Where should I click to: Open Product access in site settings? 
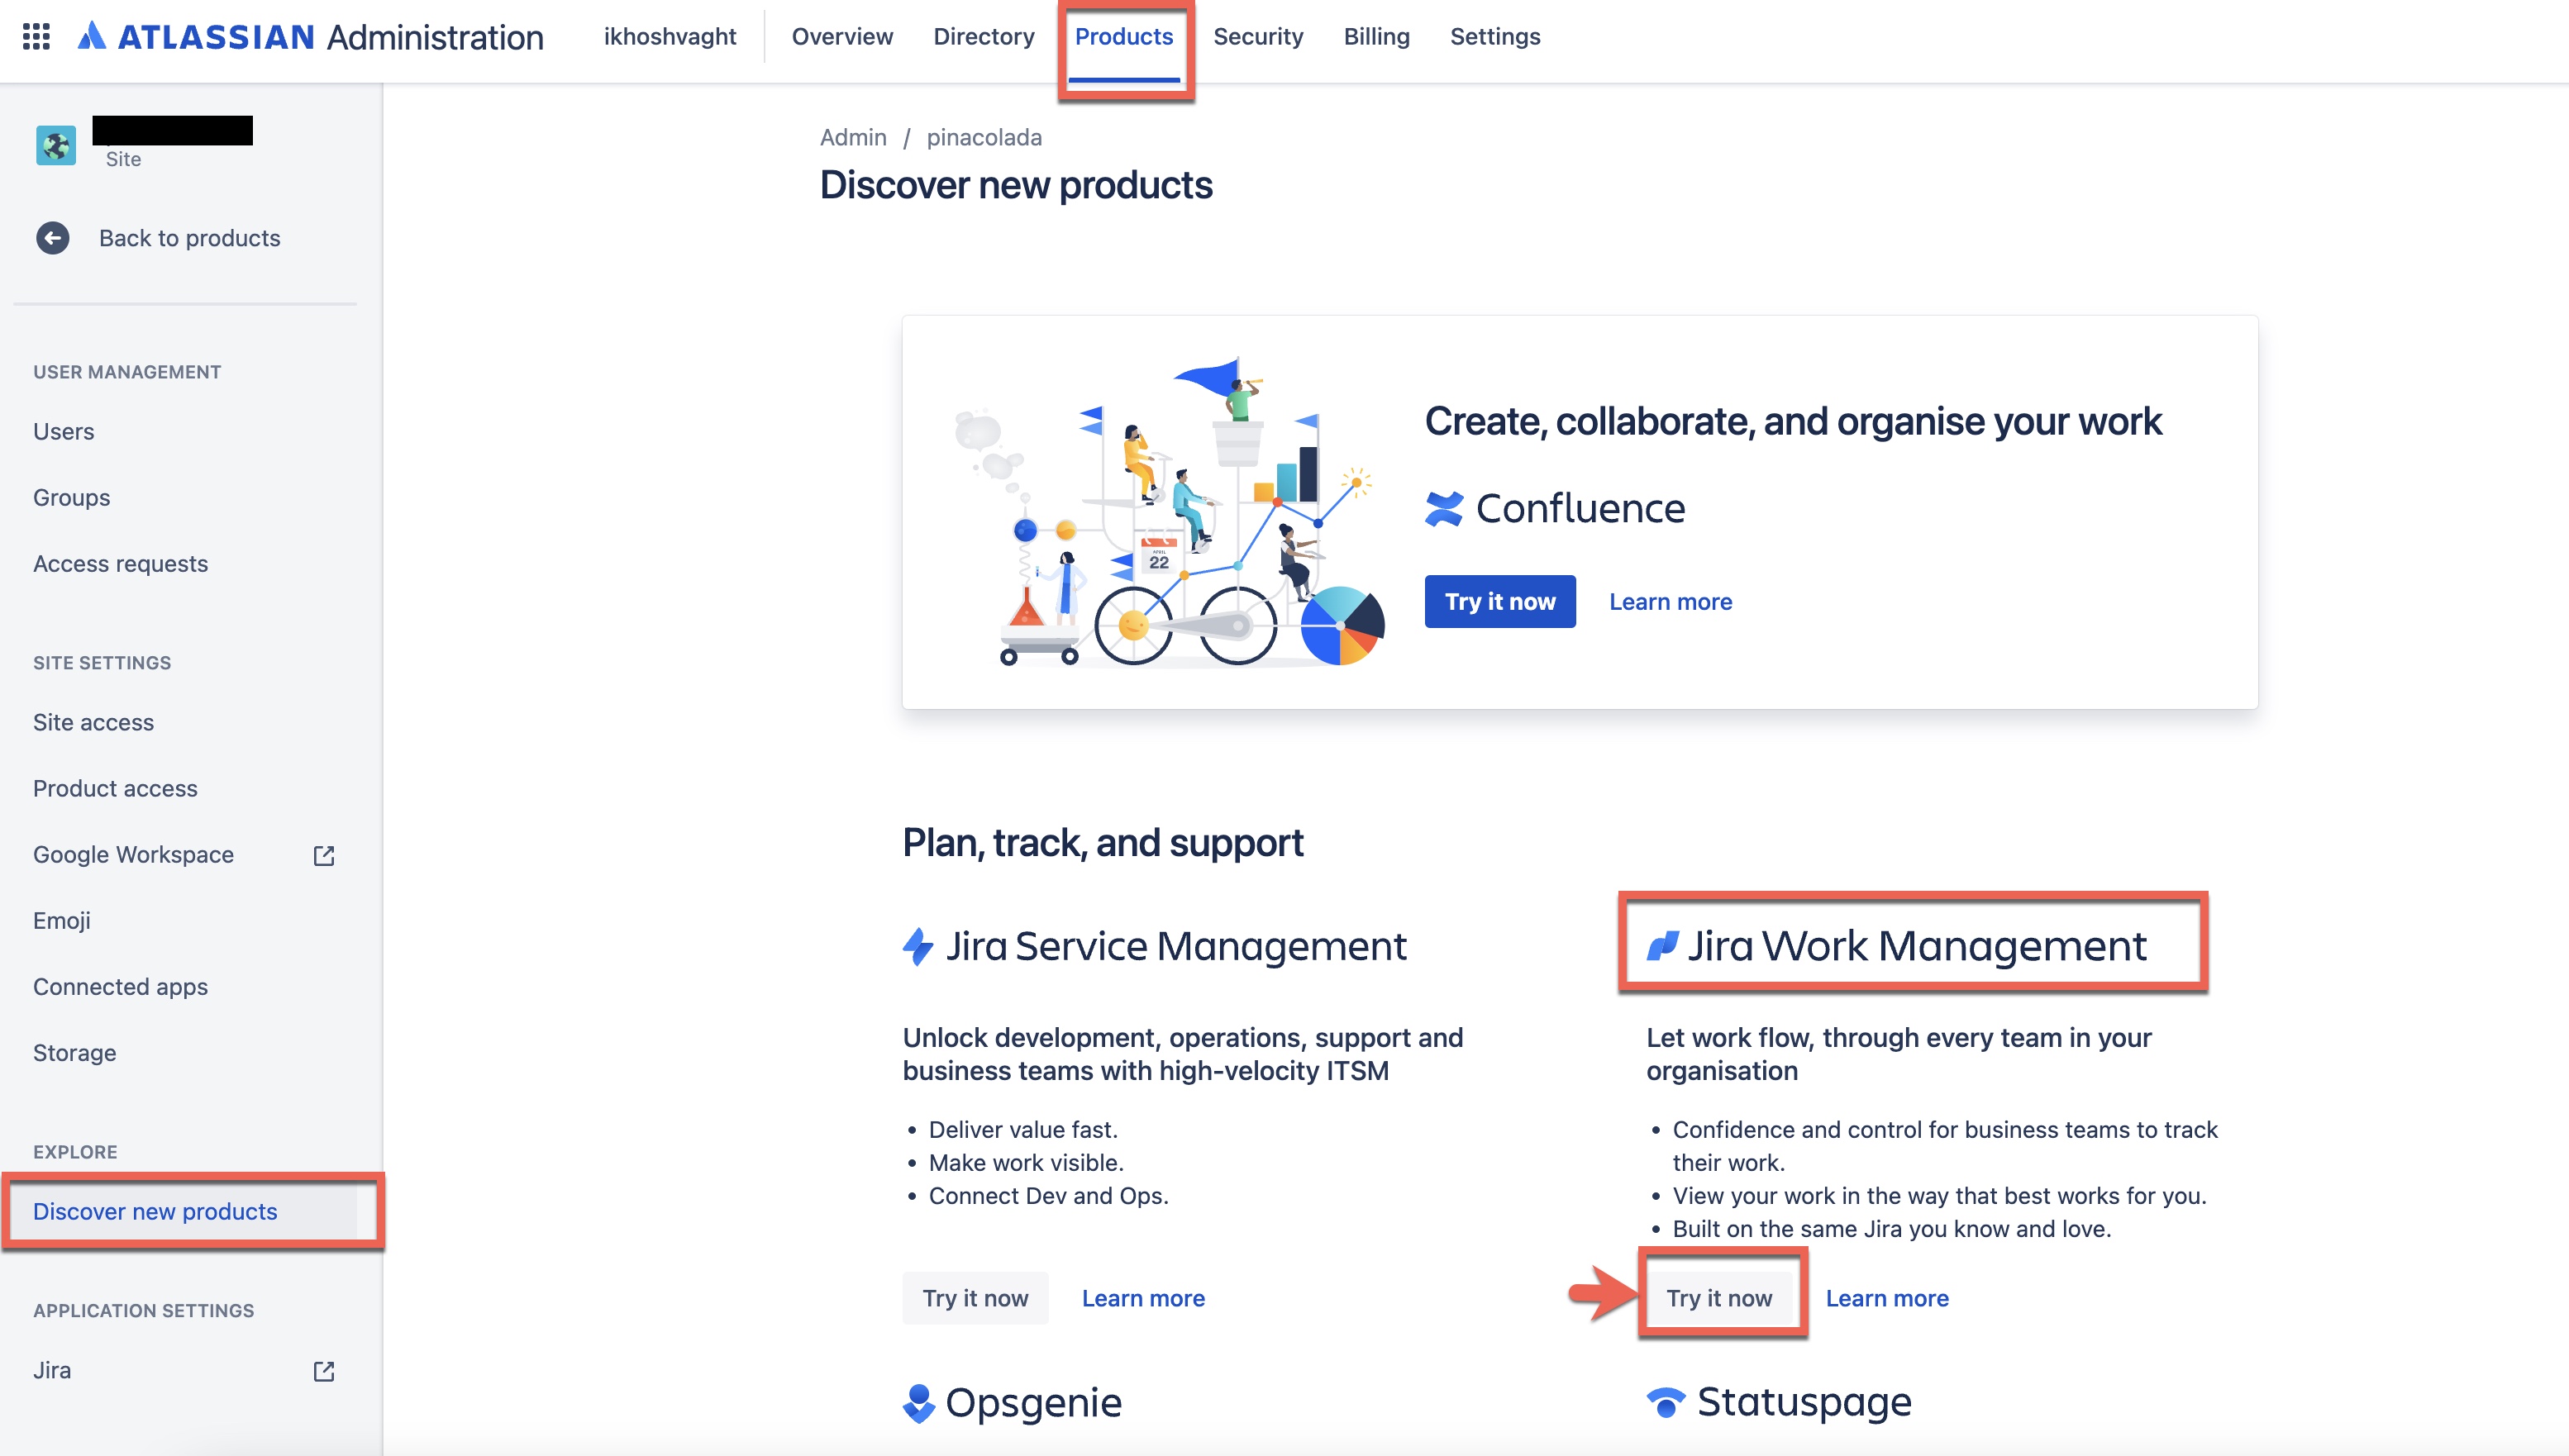[115, 788]
